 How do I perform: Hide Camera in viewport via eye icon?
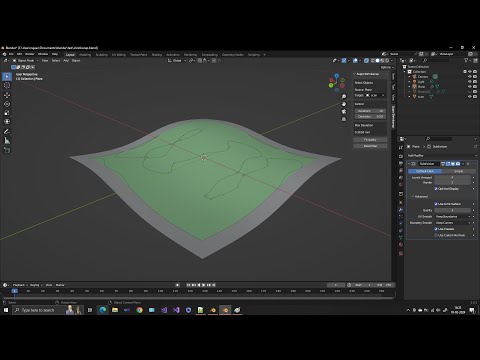pos(470,77)
